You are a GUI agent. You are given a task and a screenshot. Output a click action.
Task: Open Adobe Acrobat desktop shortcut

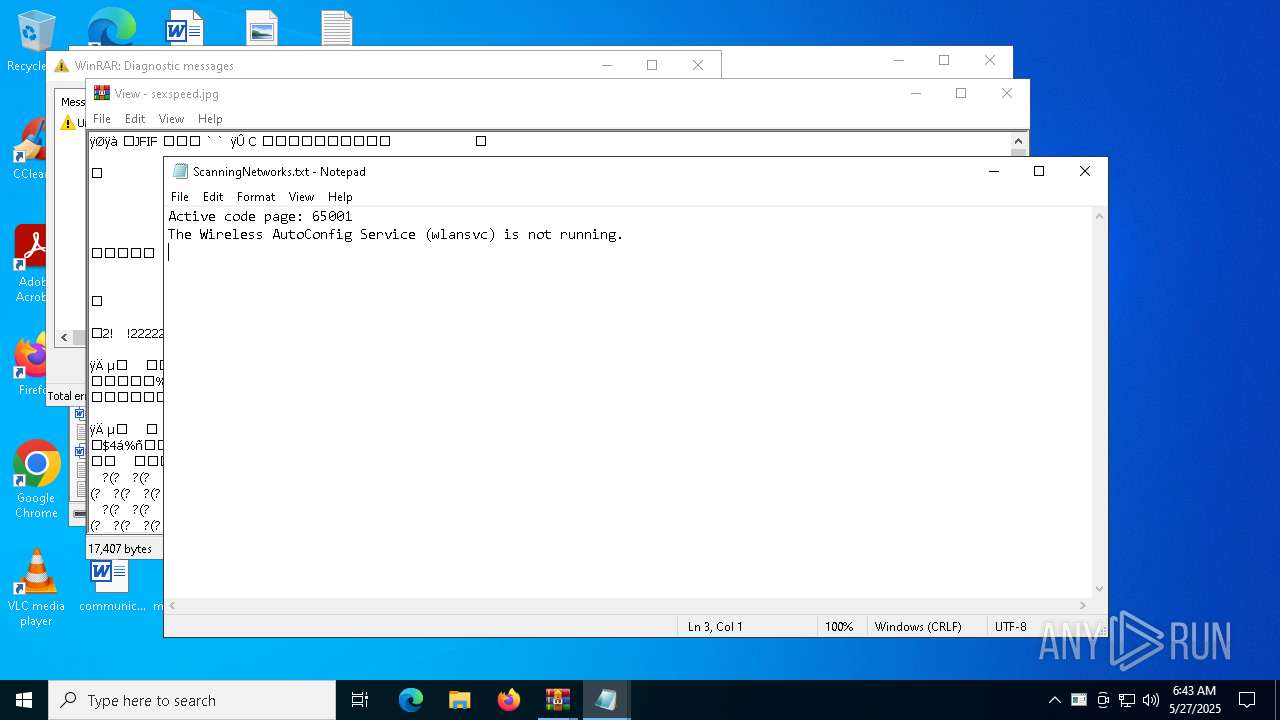coord(31,264)
